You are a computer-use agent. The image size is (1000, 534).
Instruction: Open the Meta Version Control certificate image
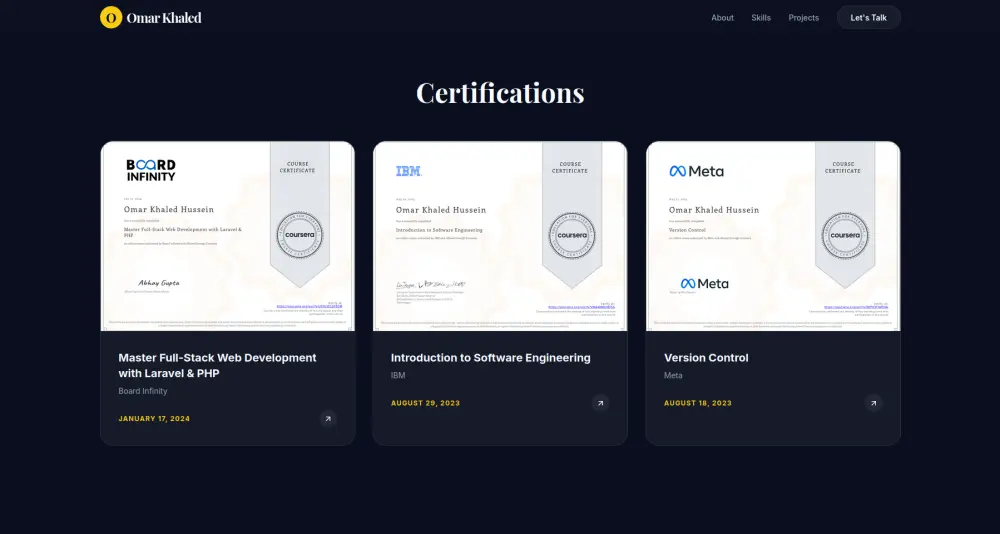pyautogui.click(x=773, y=236)
